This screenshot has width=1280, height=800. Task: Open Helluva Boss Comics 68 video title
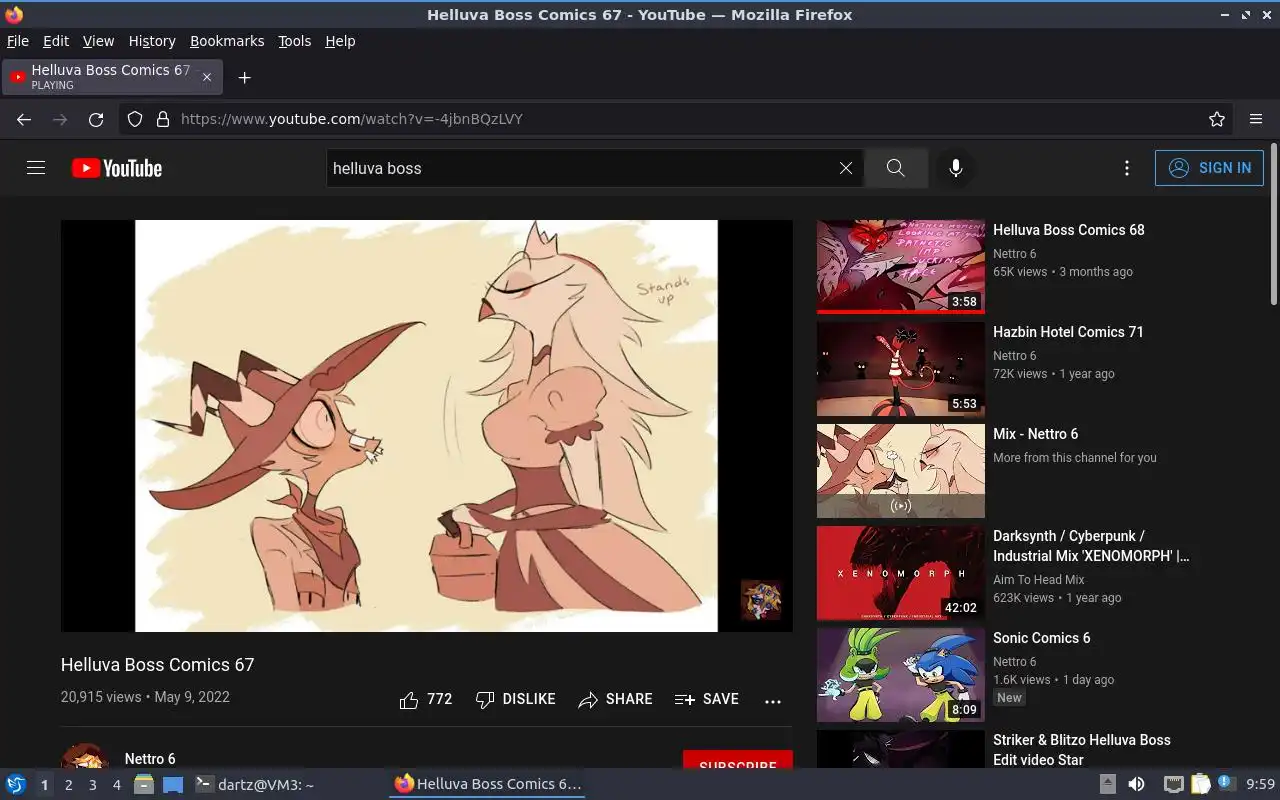pos(1069,230)
